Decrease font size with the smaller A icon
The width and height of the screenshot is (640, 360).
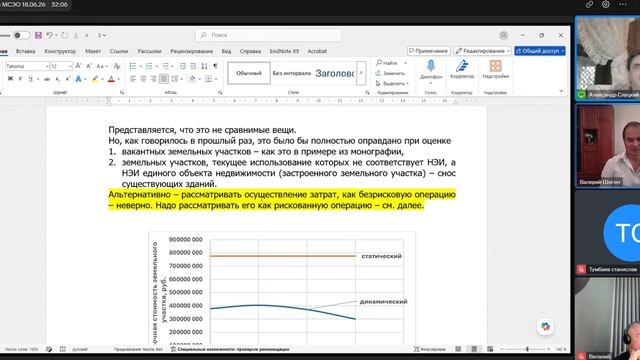(x=89, y=66)
